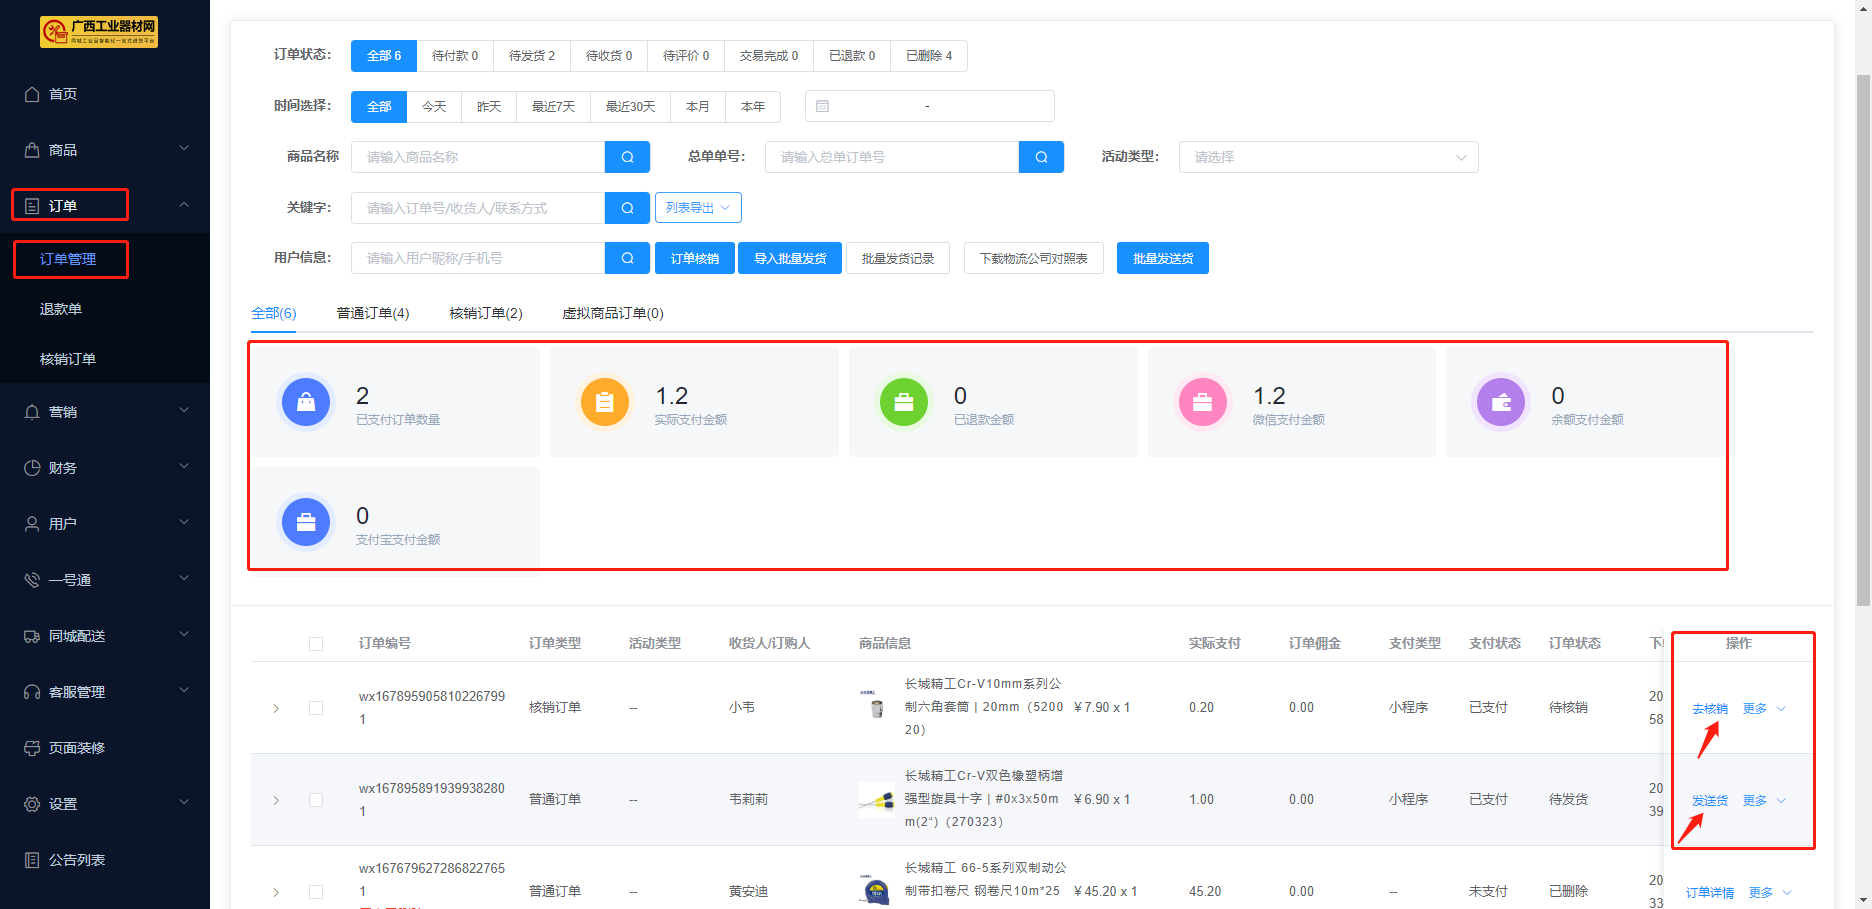Image resolution: width=1872 pixels, height=909 pixels.
Task: Click the orange actual payment amount icon
Action: 604,403
